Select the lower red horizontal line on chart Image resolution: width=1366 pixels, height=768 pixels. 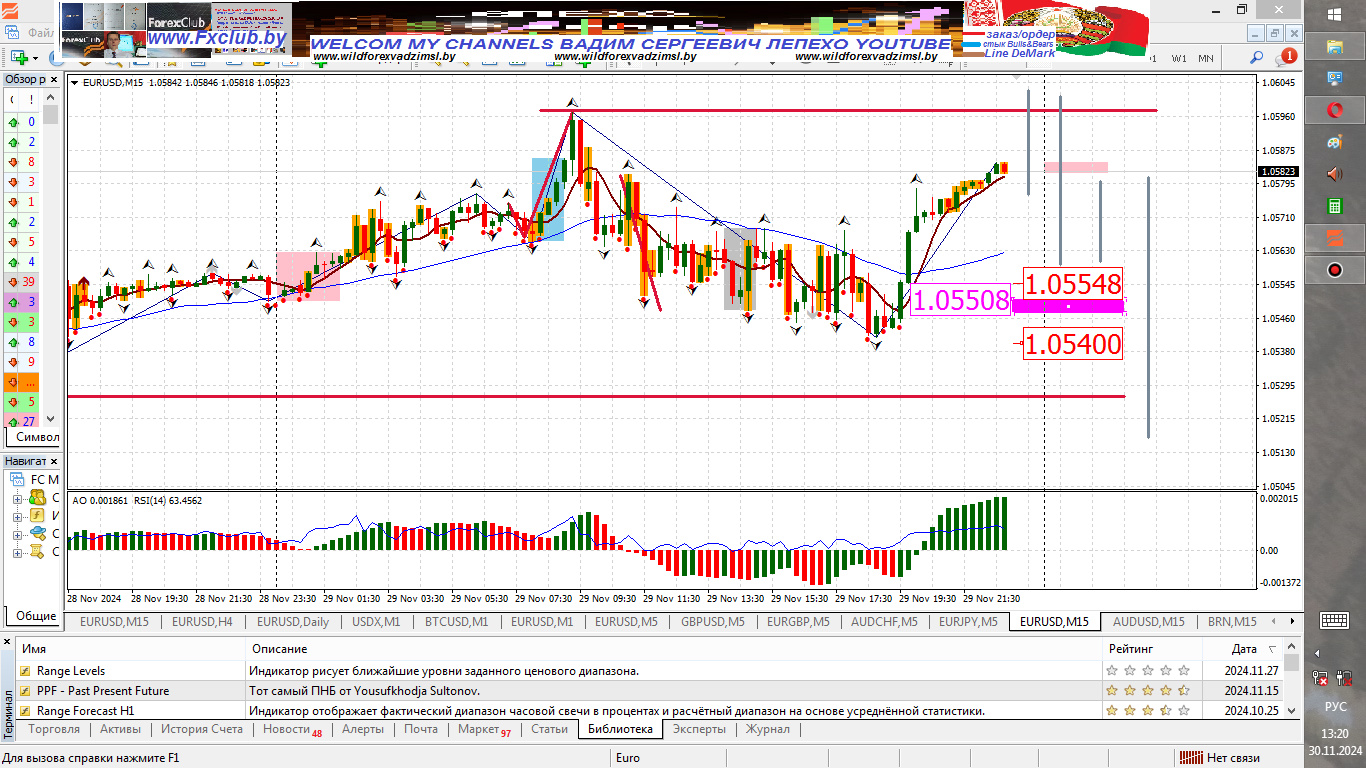tap(596, 397)
